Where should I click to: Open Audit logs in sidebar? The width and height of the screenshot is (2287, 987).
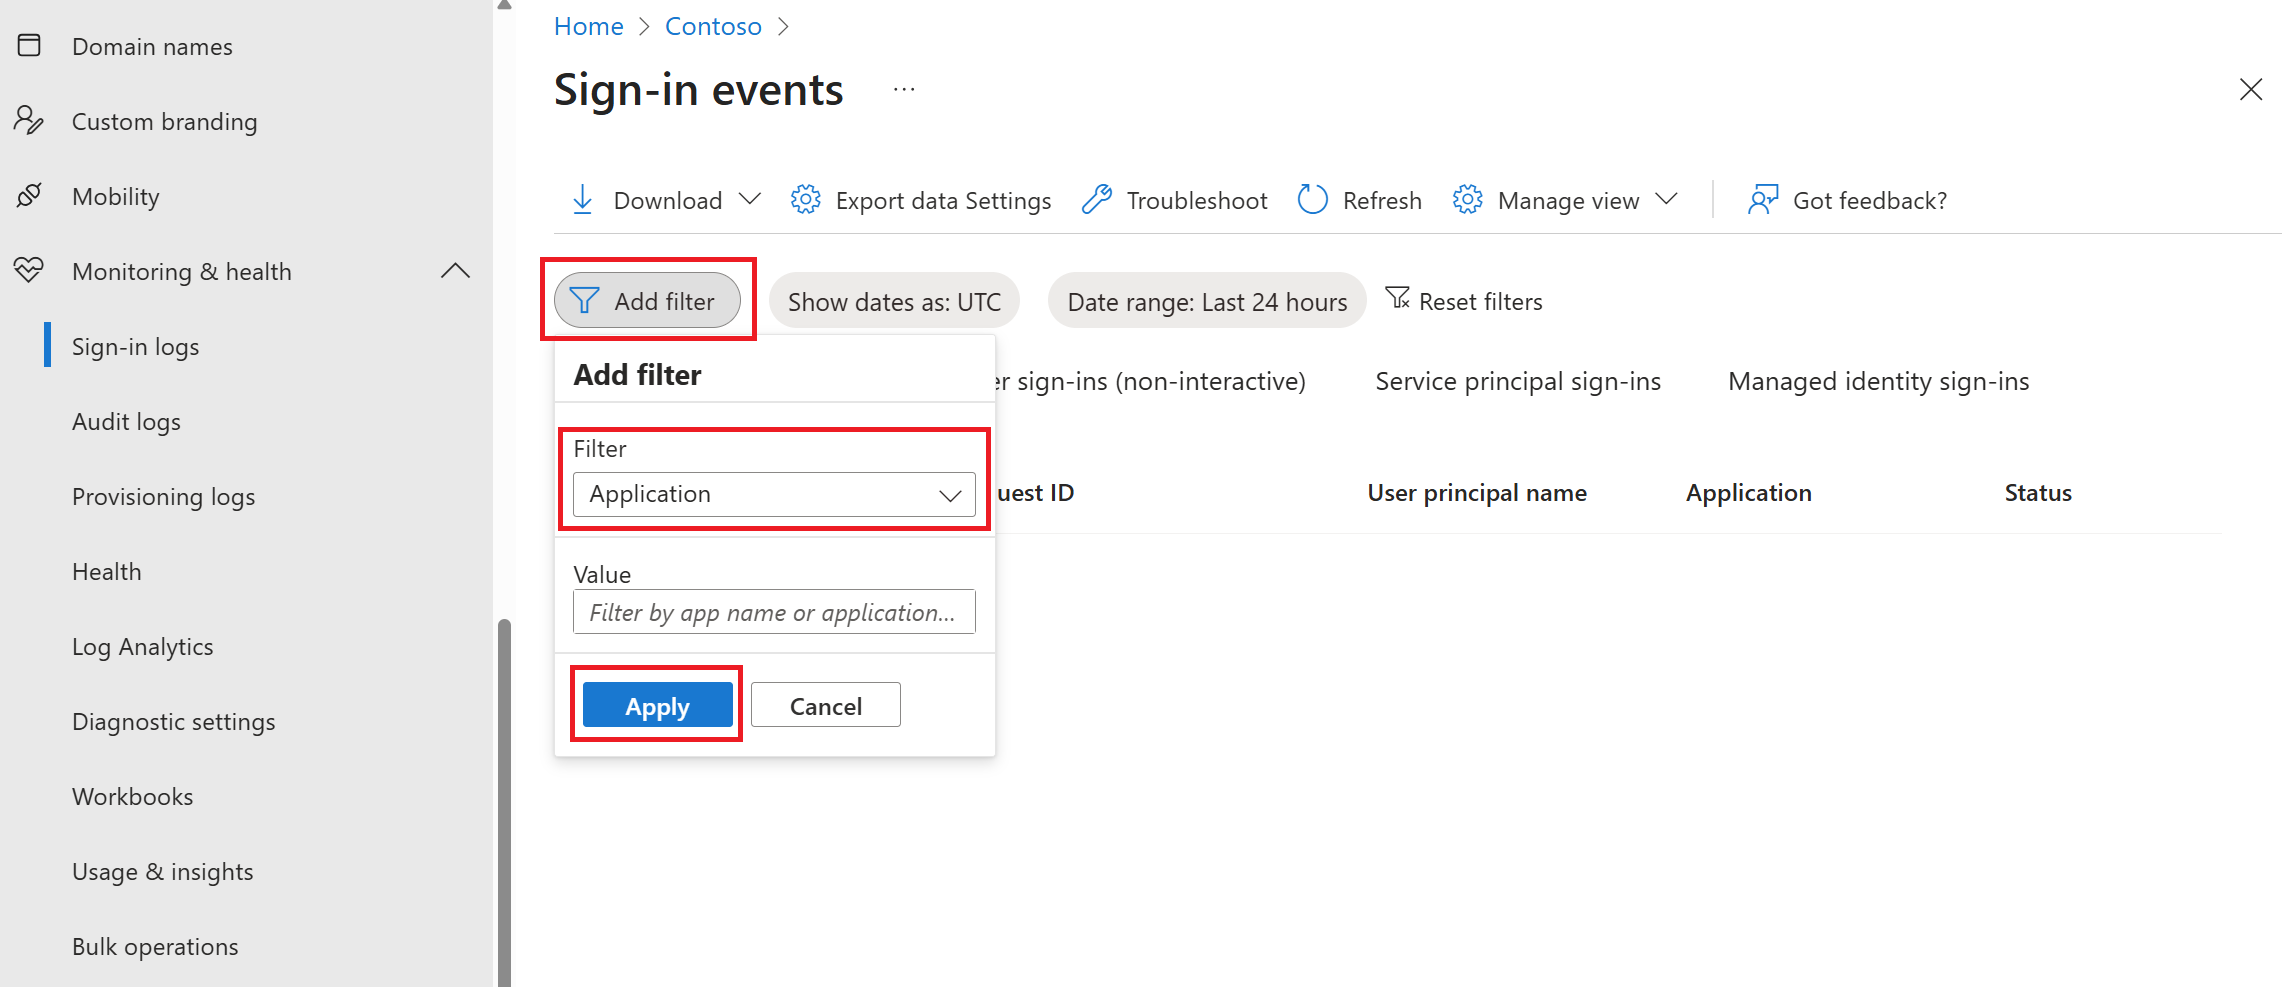pos(126,422)
